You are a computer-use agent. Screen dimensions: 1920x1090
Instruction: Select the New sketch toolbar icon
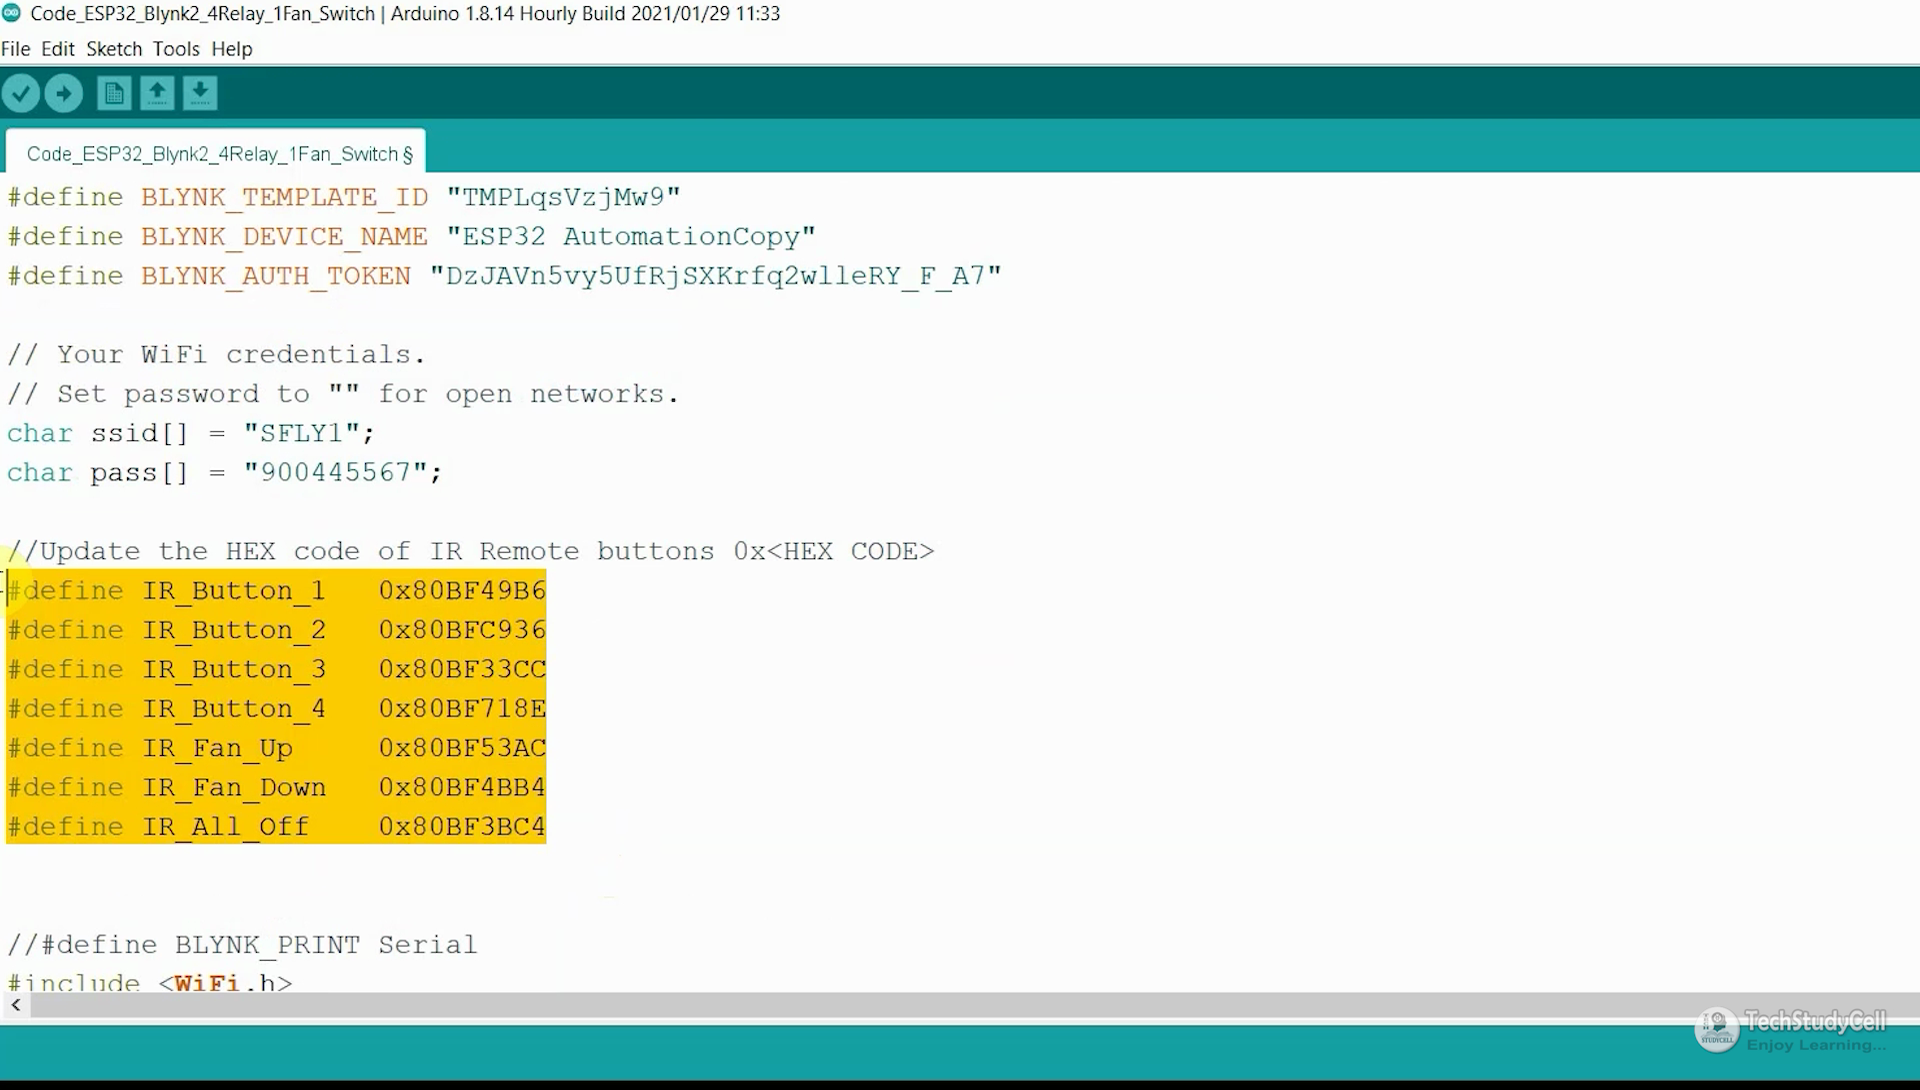[x=113, y=92]
